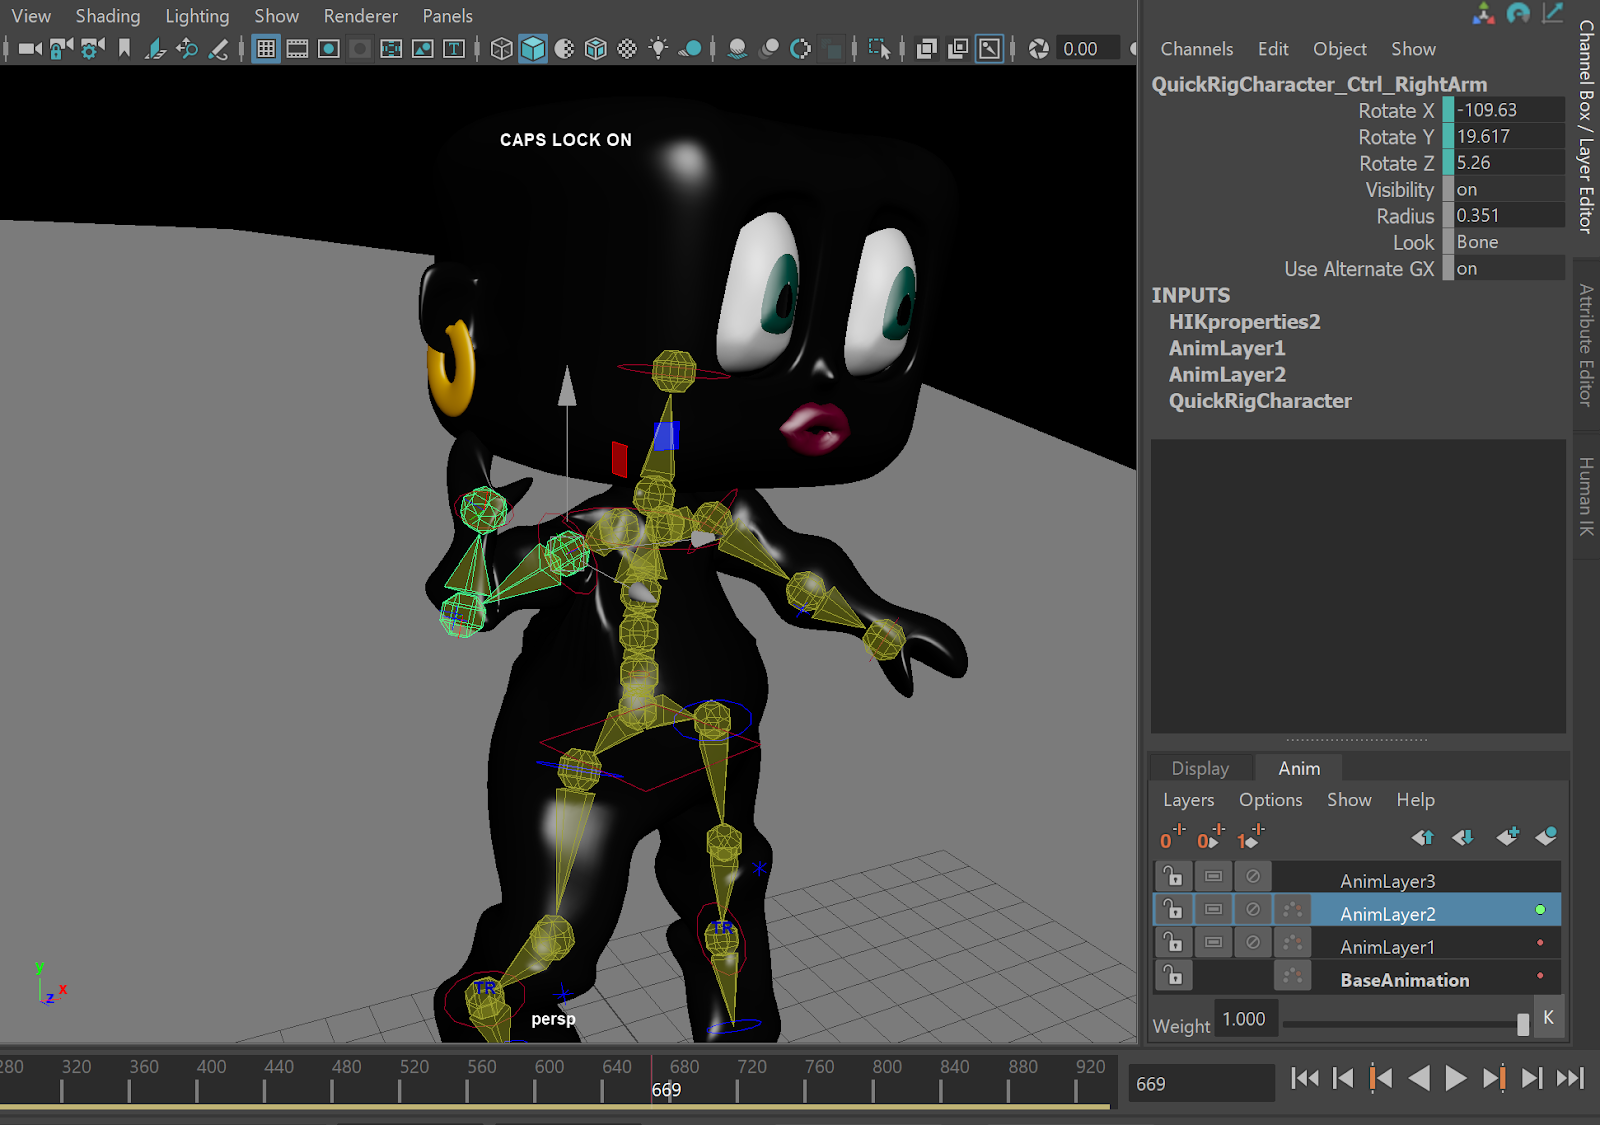The width and height of the screenshot is (1600, 1125).
Task: Toggle lock on AnimLayer3
Action: (x=1173, y=877)
